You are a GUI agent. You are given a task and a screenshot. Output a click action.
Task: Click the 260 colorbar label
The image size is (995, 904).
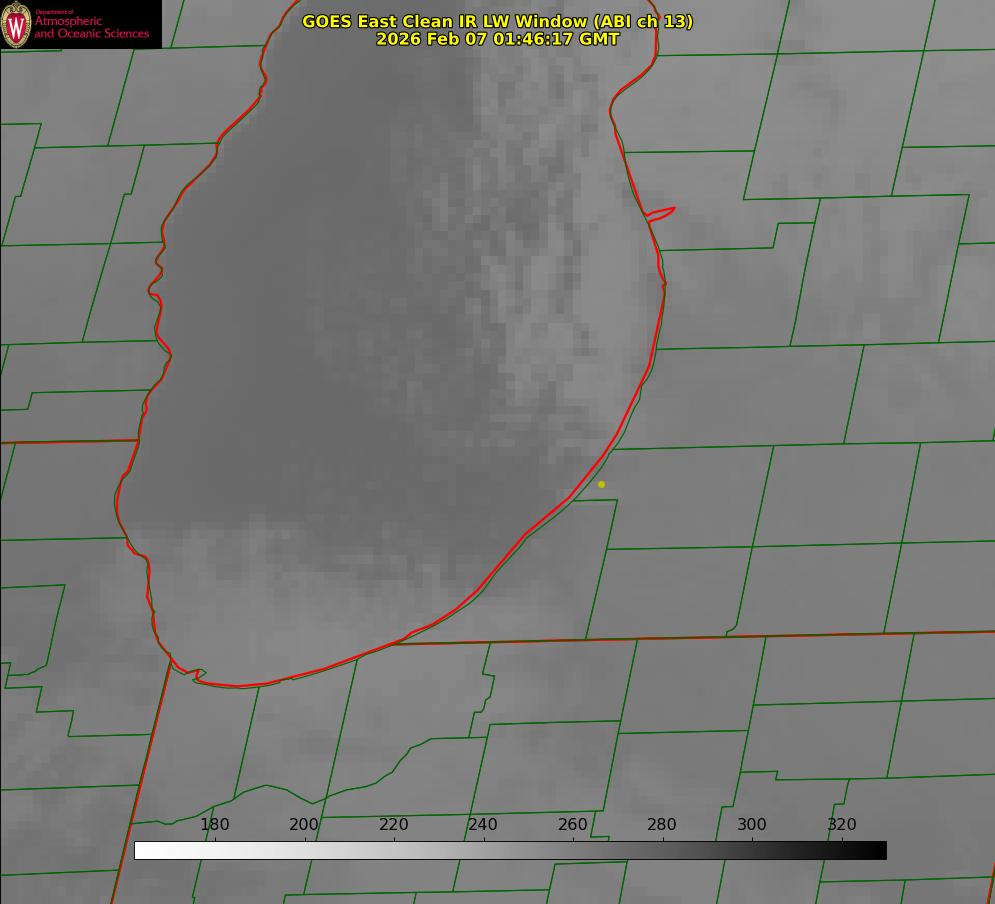(x=573, y=824)
